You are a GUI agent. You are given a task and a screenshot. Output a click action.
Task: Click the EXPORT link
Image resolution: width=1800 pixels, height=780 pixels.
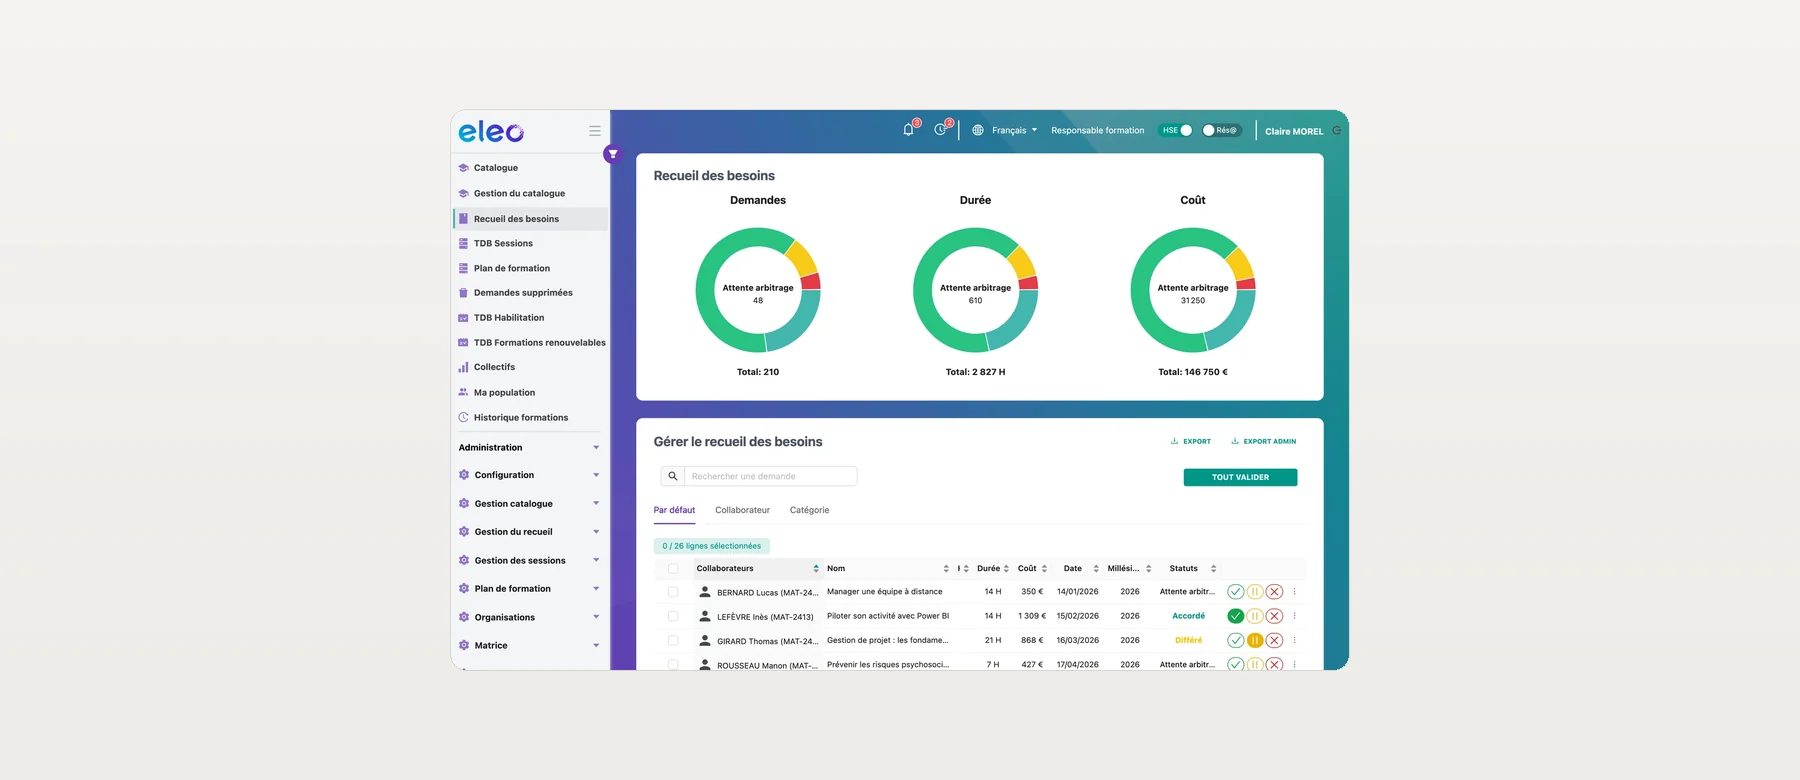(x=1190, y=441)
